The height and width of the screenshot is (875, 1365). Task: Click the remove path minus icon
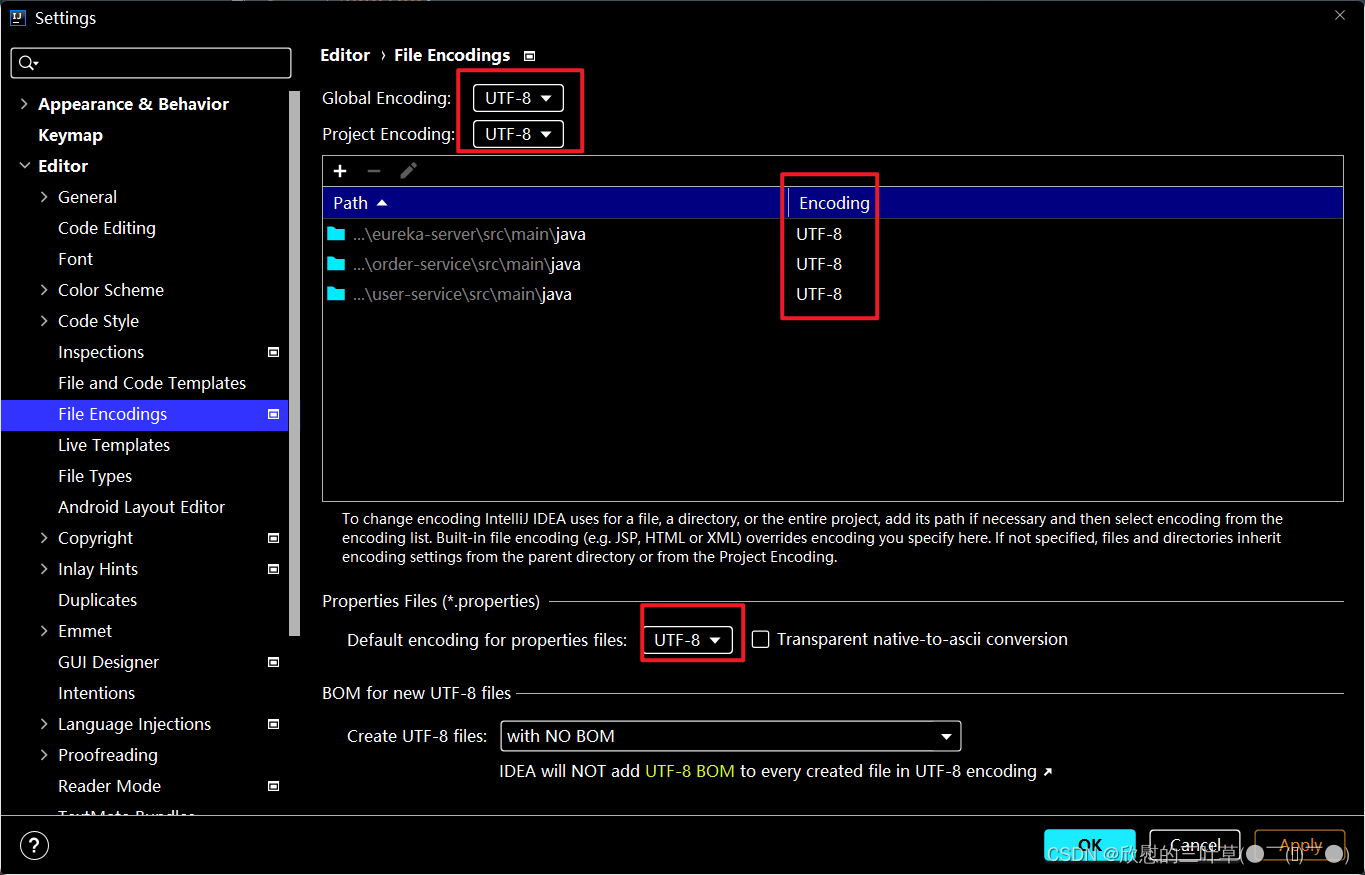coord(374,171)
